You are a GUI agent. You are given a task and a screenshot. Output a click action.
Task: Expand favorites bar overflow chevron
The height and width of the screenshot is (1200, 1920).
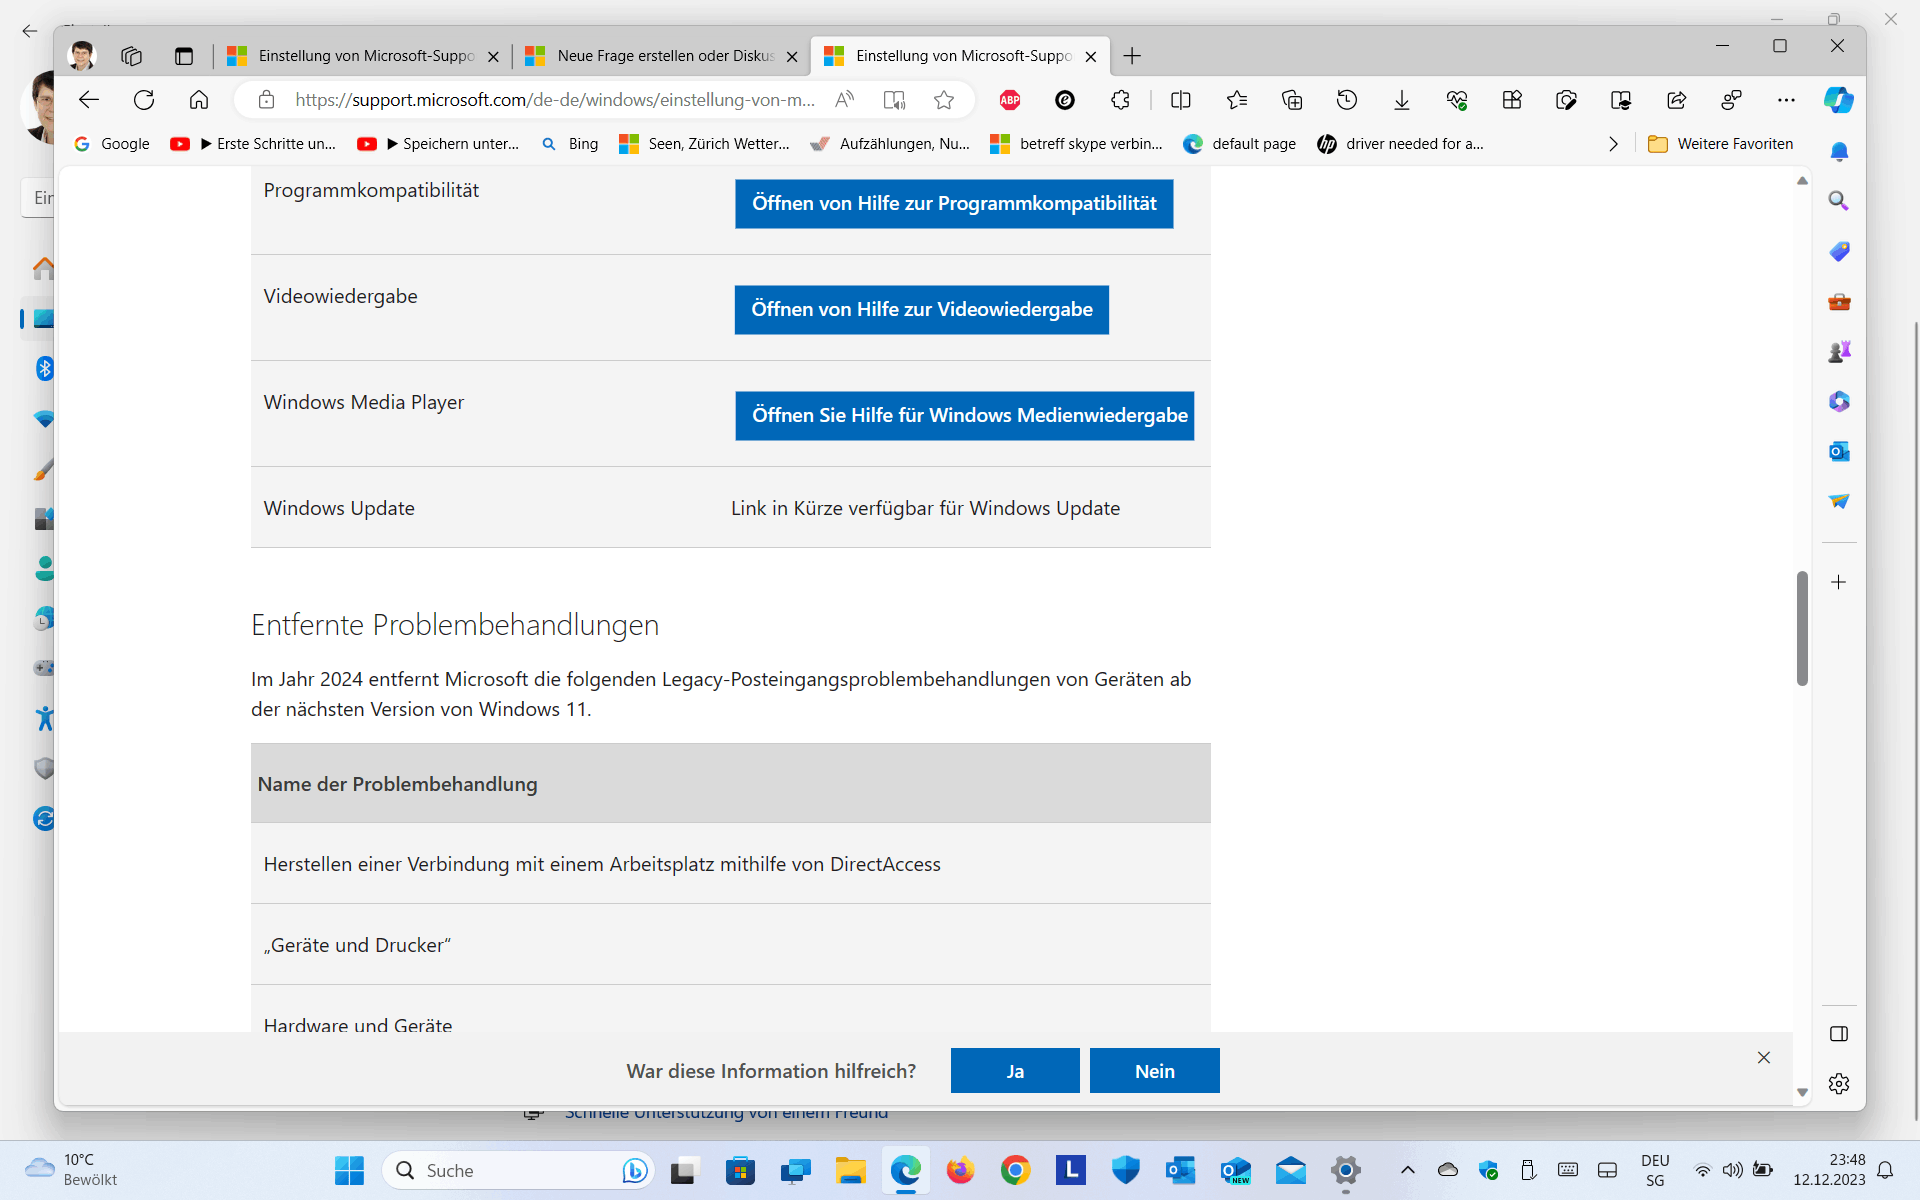[x=1613, y=144]
